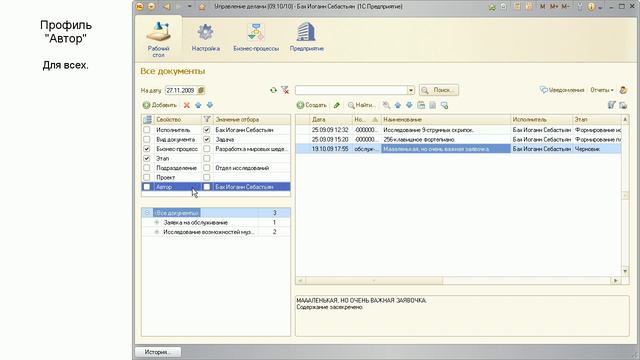640x360 pixels.
Task: Enable grouping checkbox for Автор
Action: click(147, 187)
